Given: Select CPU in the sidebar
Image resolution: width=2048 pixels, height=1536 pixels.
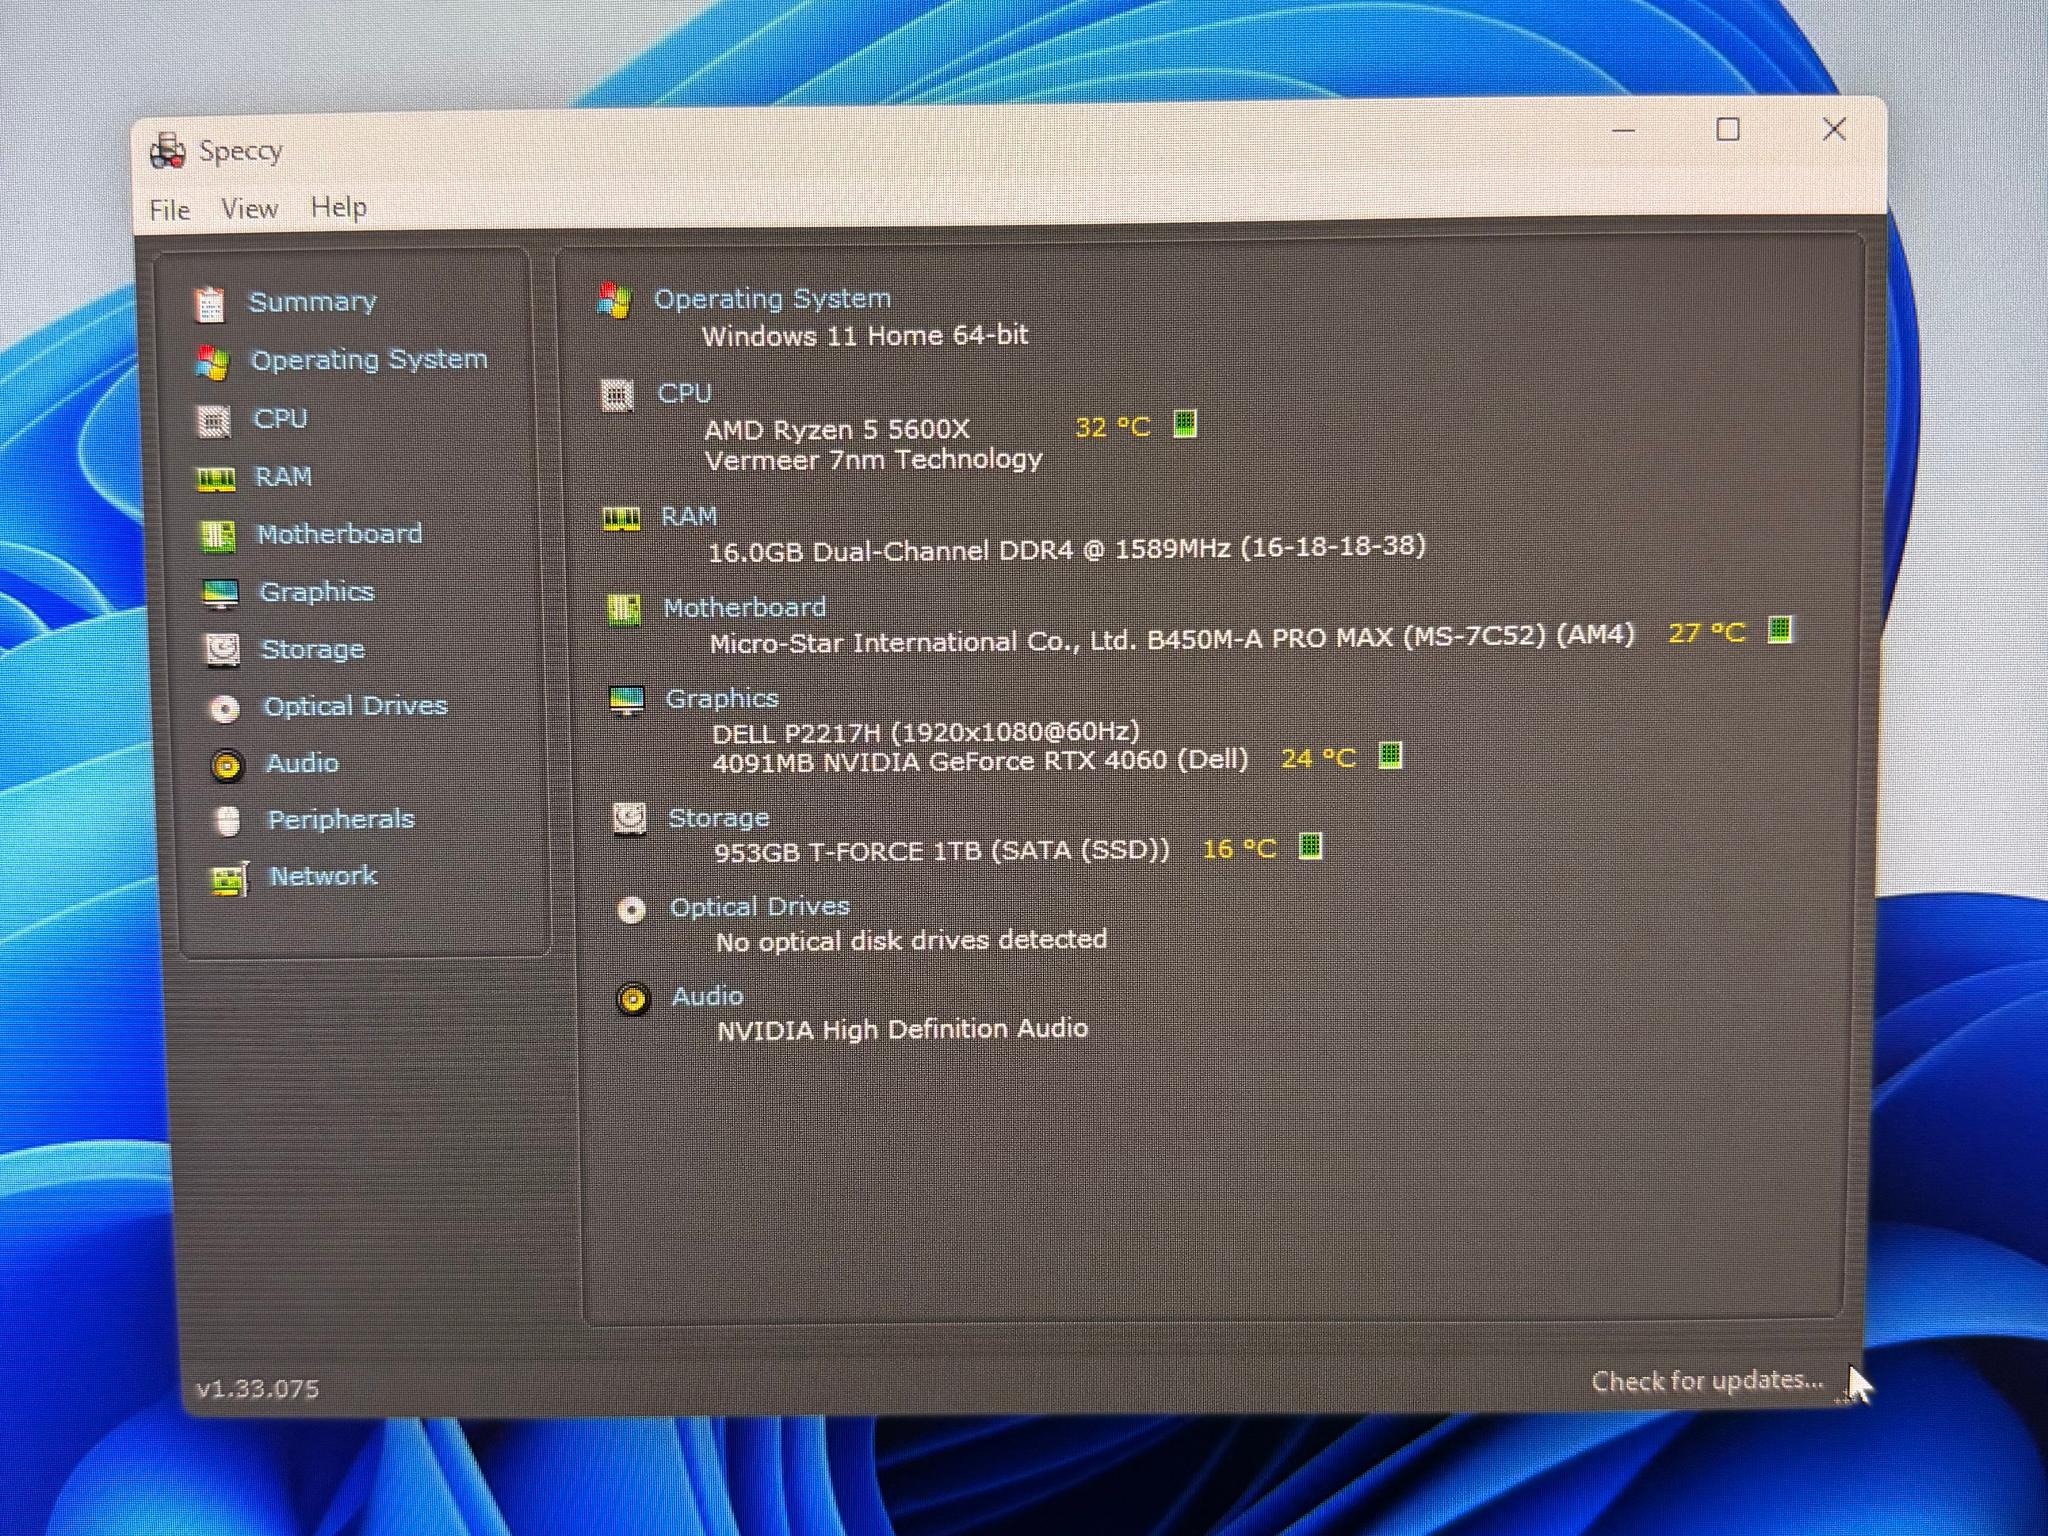Looking at the screenshot, I should point(280,419).
